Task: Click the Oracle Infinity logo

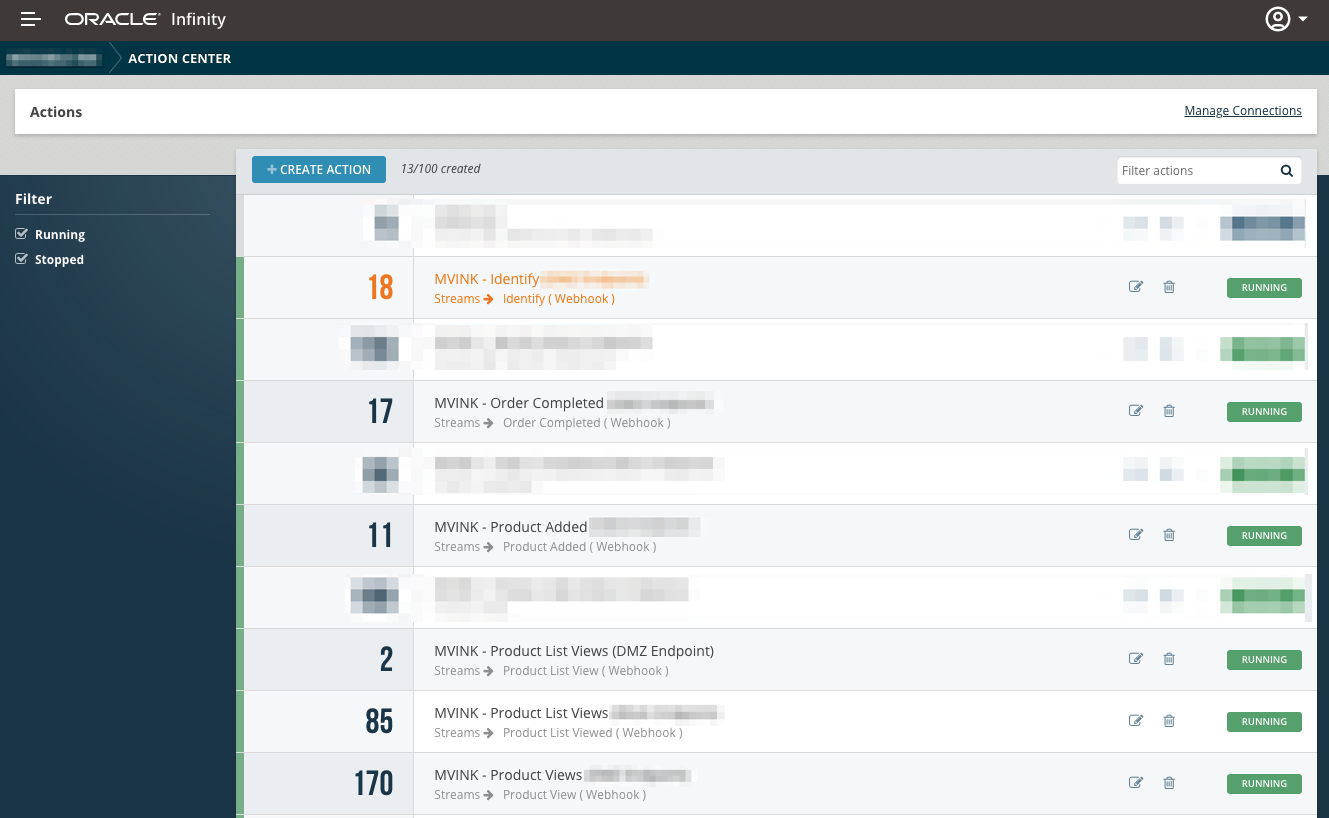Action: tap(146, 19)
